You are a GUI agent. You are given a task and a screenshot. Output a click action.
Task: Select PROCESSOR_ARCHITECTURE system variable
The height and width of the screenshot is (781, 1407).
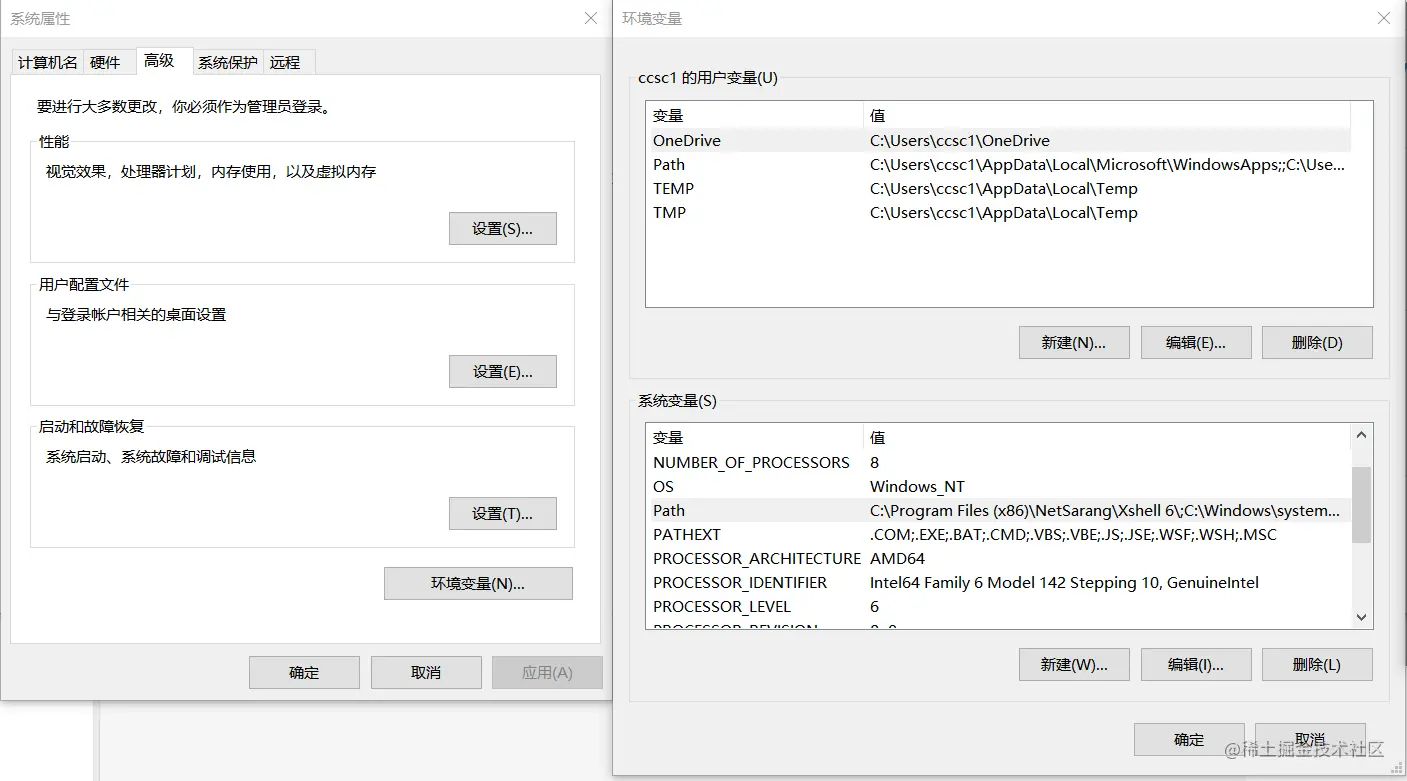coord(999,558)
